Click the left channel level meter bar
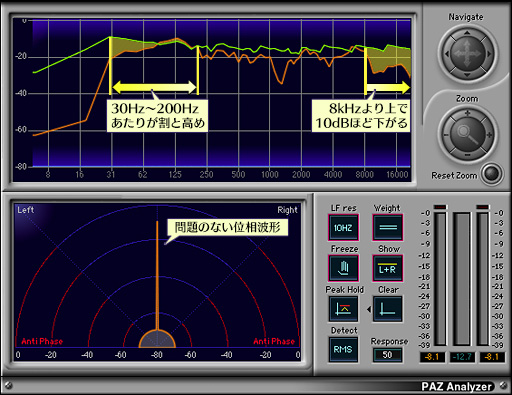 point(440,279)
